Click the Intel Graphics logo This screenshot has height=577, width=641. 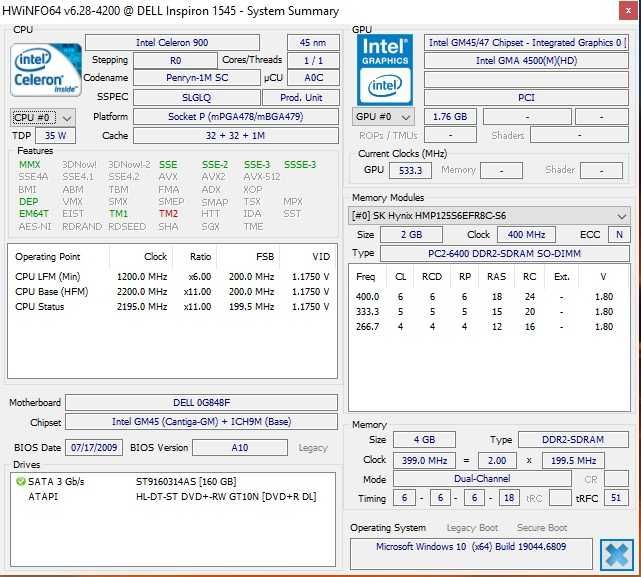pos(385,70)
